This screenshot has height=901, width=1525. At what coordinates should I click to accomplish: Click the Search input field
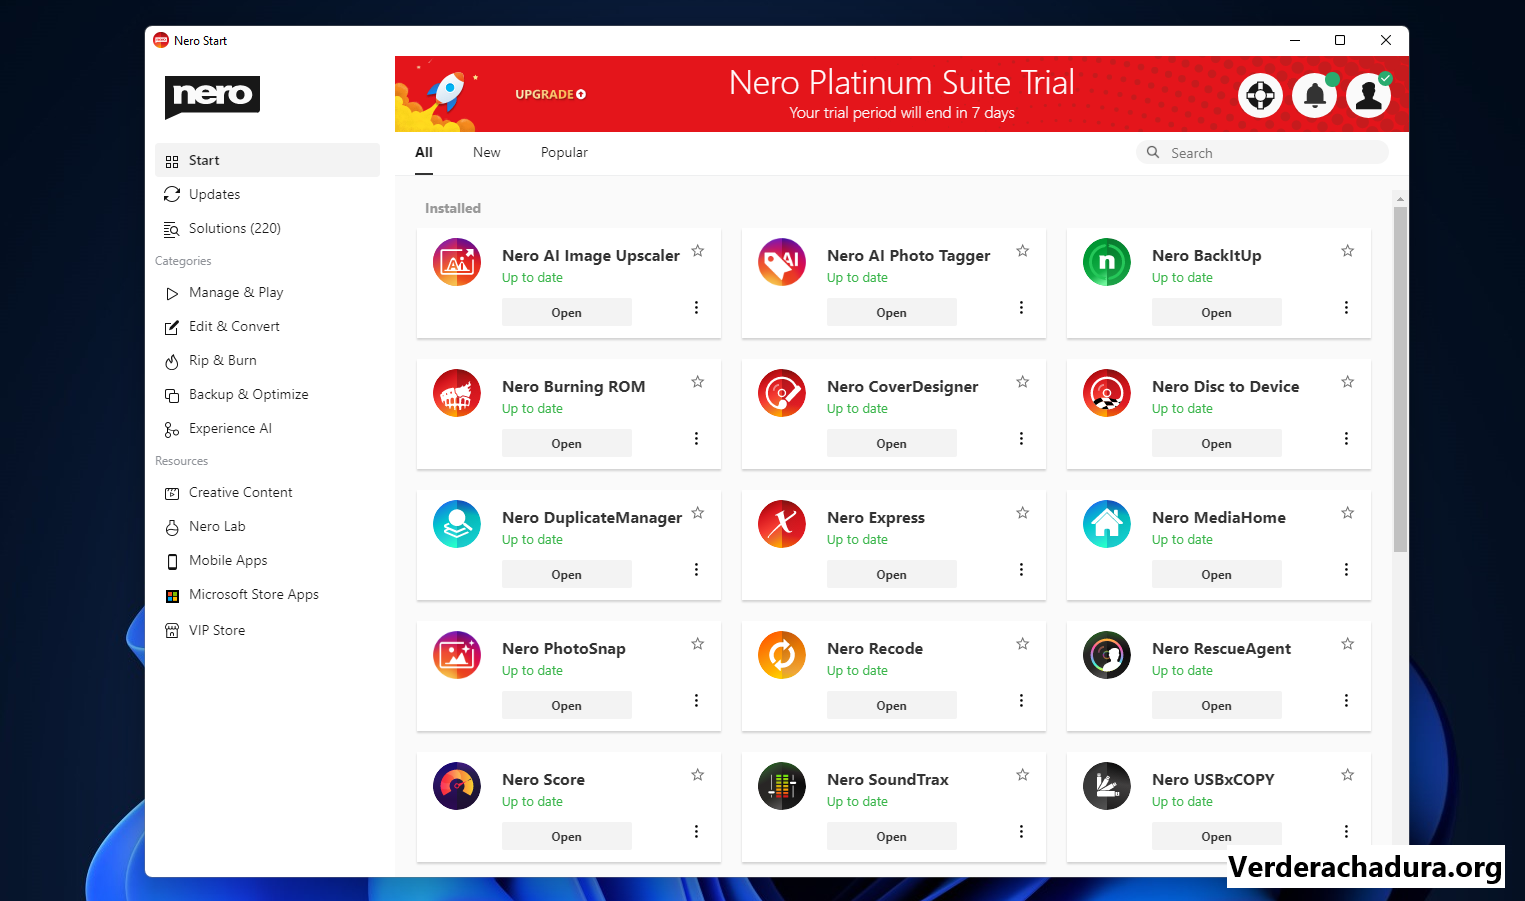pyautogui.click(x=1262, y=152)
